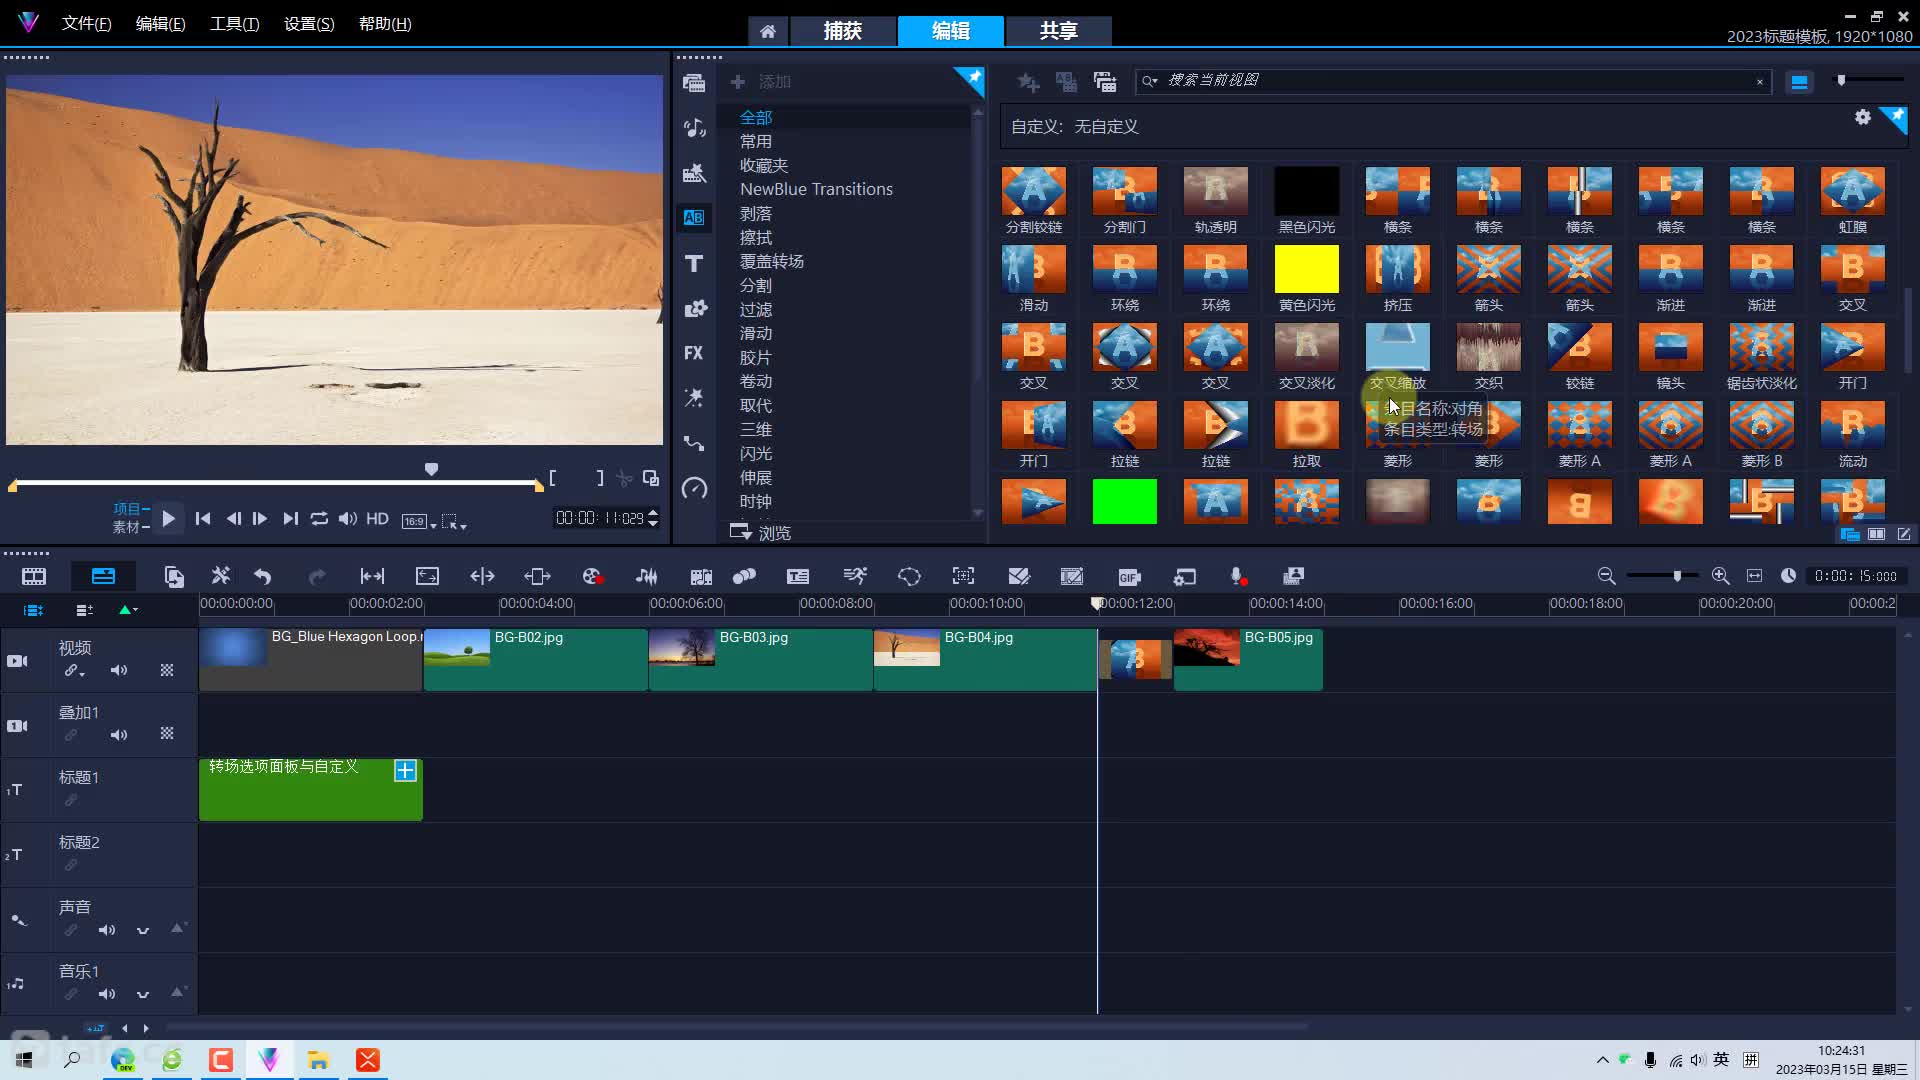Select the 收藏夹 category
Viewport: 1920px width, 1080px height.
tap(764, 165)
